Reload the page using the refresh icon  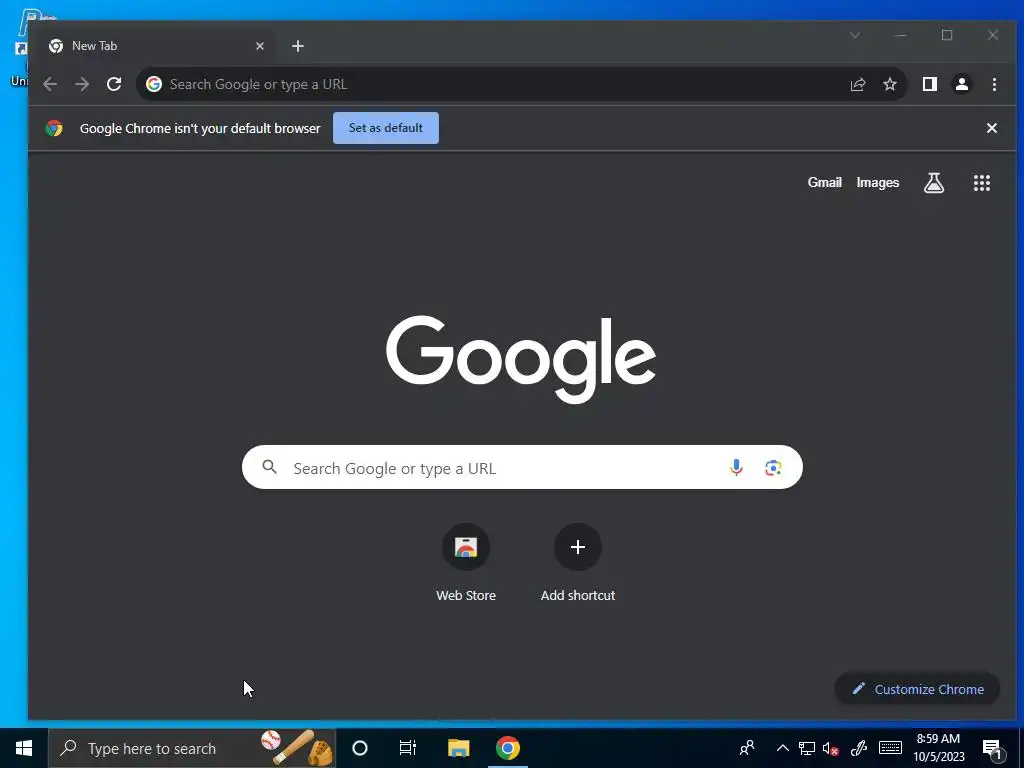[x=114, y=84]
